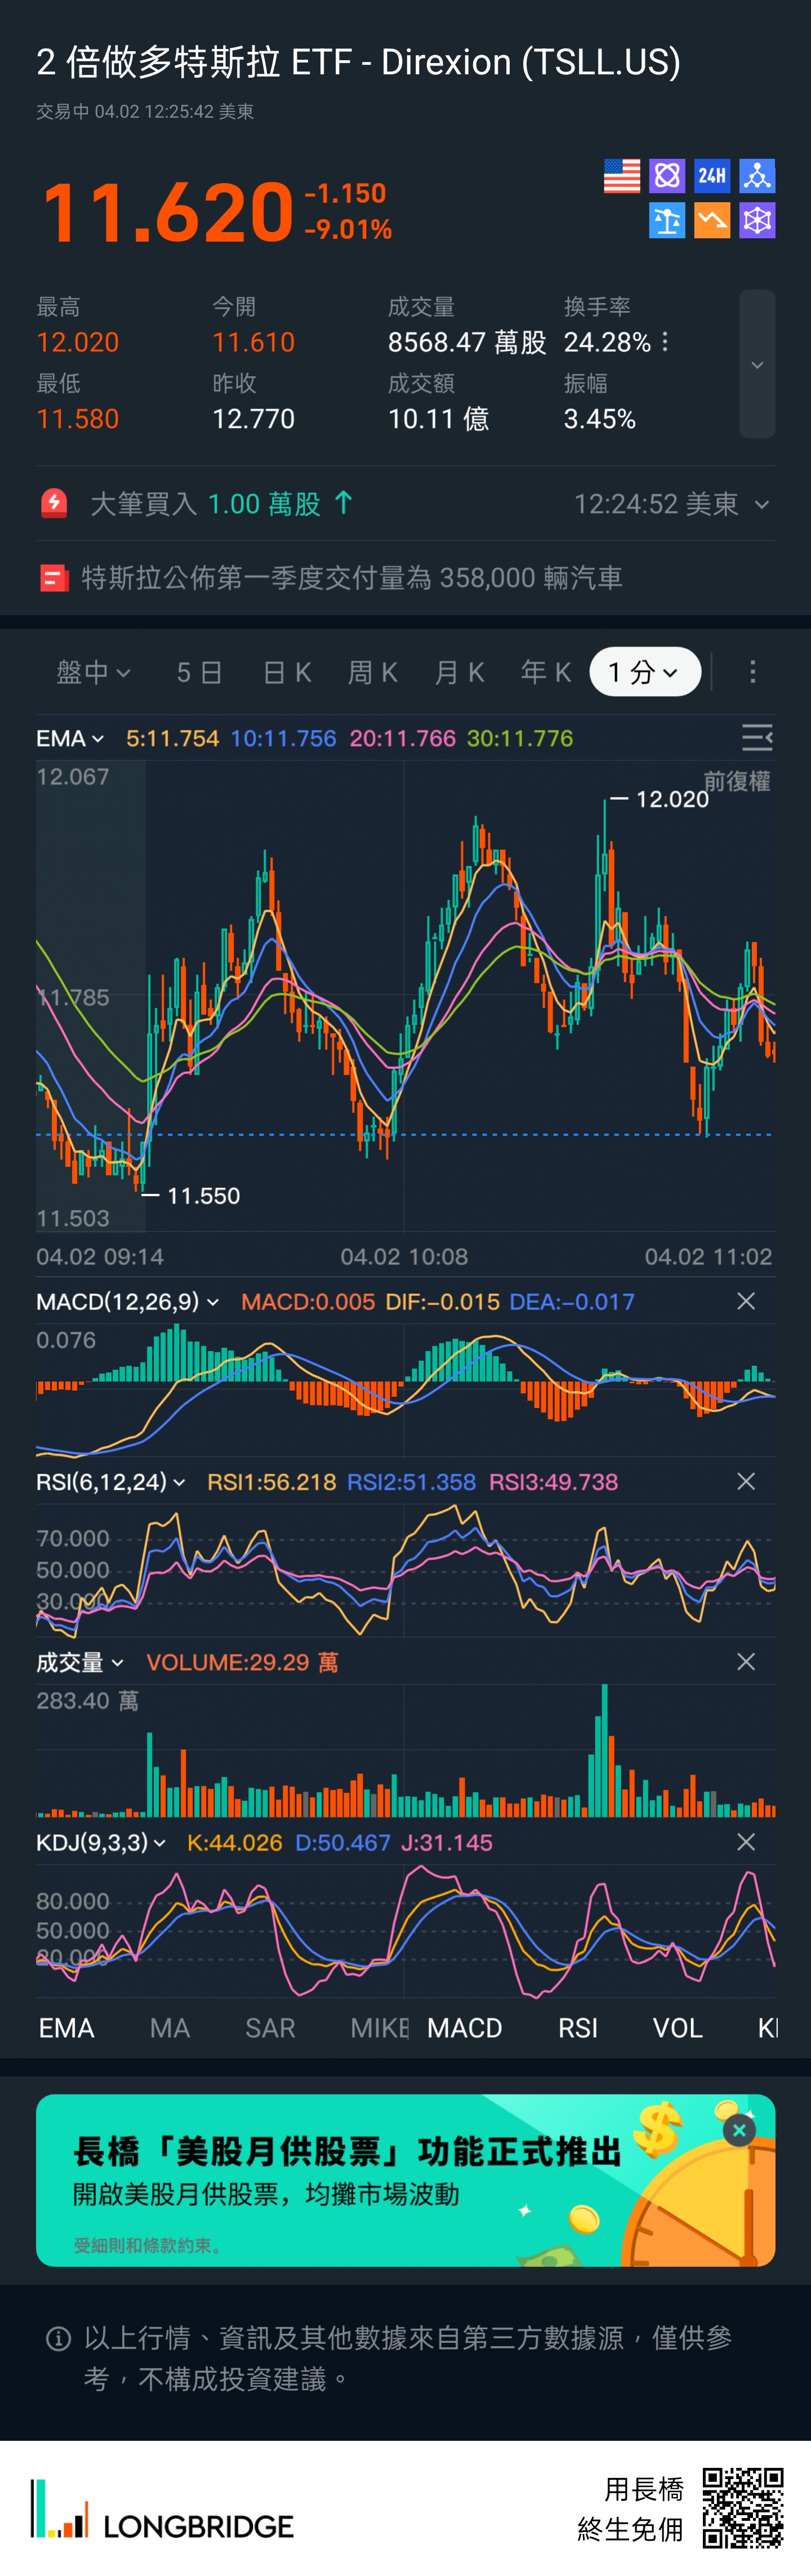Viewport: 811px width, 2576px height.
Task: Close the MACD indicator panel
Action: tap(745, 1301)
